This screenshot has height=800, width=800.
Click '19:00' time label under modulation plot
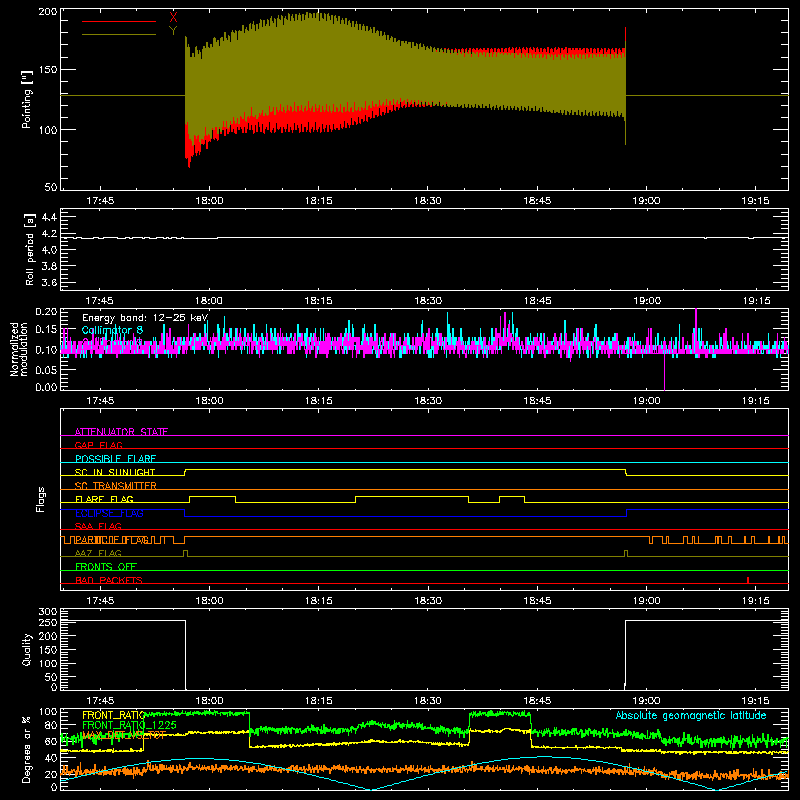[x=646, y=401]
